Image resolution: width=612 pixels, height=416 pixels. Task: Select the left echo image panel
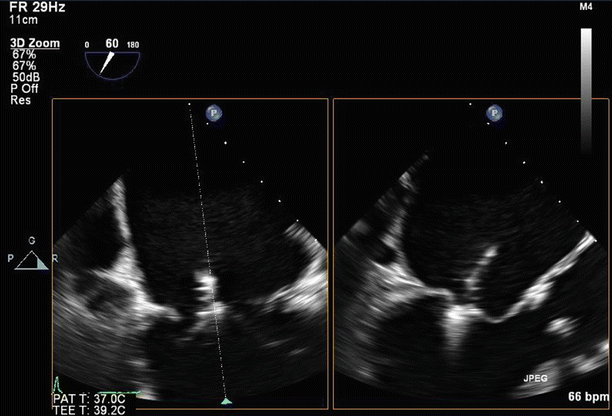tap(190, 250)
